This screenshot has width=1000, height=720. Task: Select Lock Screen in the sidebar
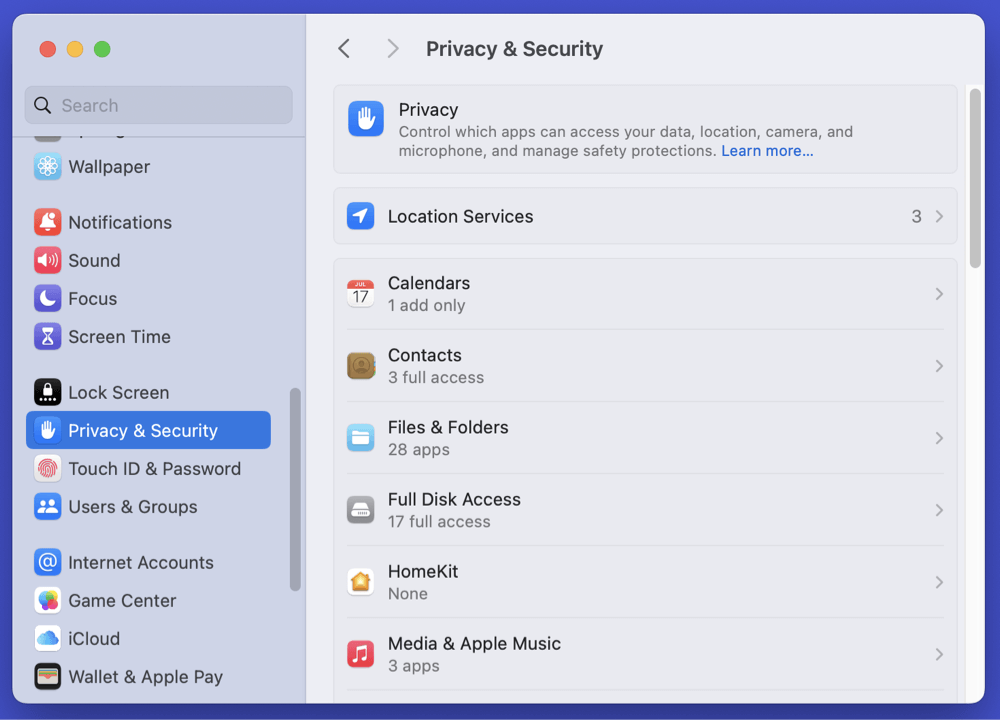[118, 392]
